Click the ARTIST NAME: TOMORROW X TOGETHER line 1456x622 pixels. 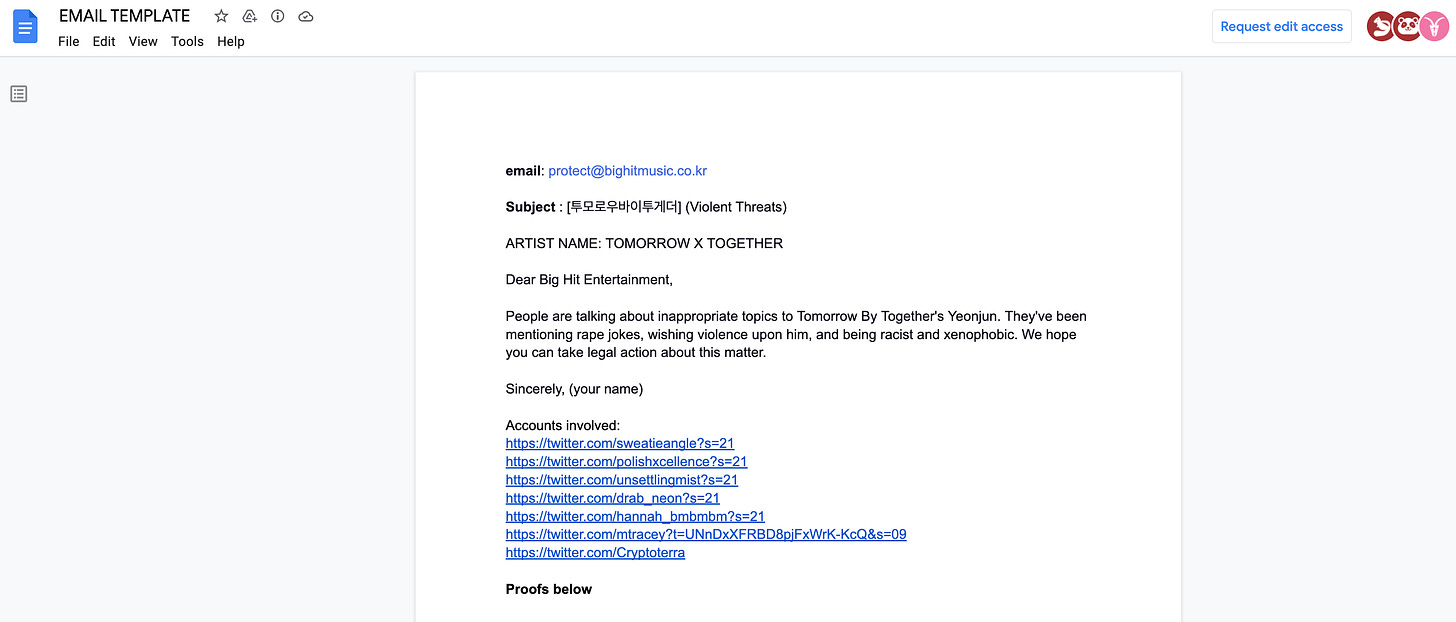pos(644,243)
